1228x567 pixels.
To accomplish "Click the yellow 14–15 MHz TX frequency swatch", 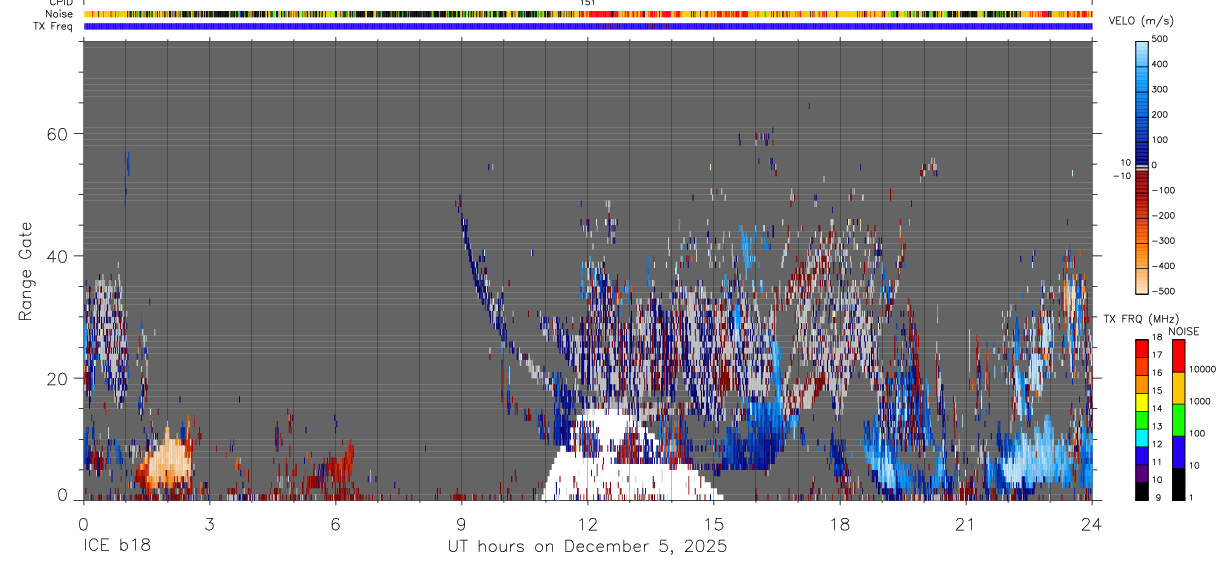I will click(x=1142, y=400).
